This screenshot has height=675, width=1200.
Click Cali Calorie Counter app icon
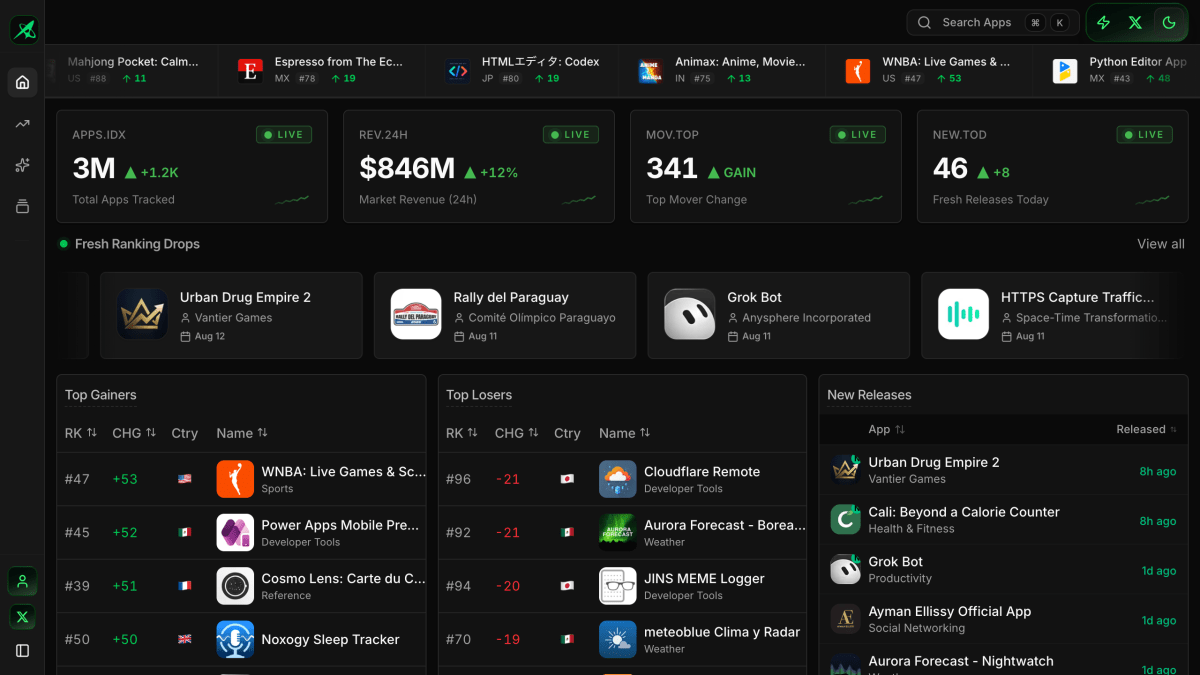(846, 519)
